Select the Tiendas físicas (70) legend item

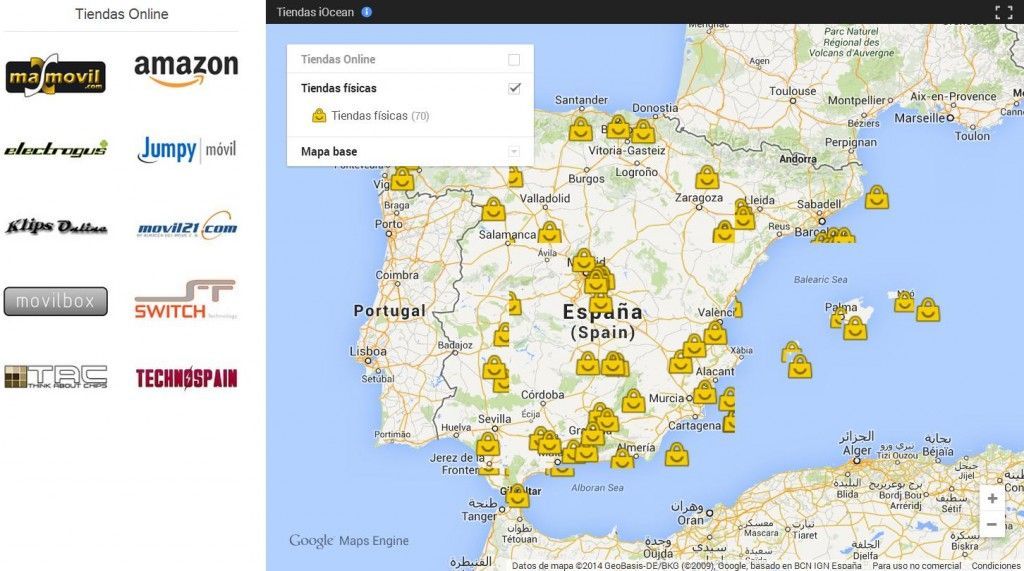tap(370, 116)
